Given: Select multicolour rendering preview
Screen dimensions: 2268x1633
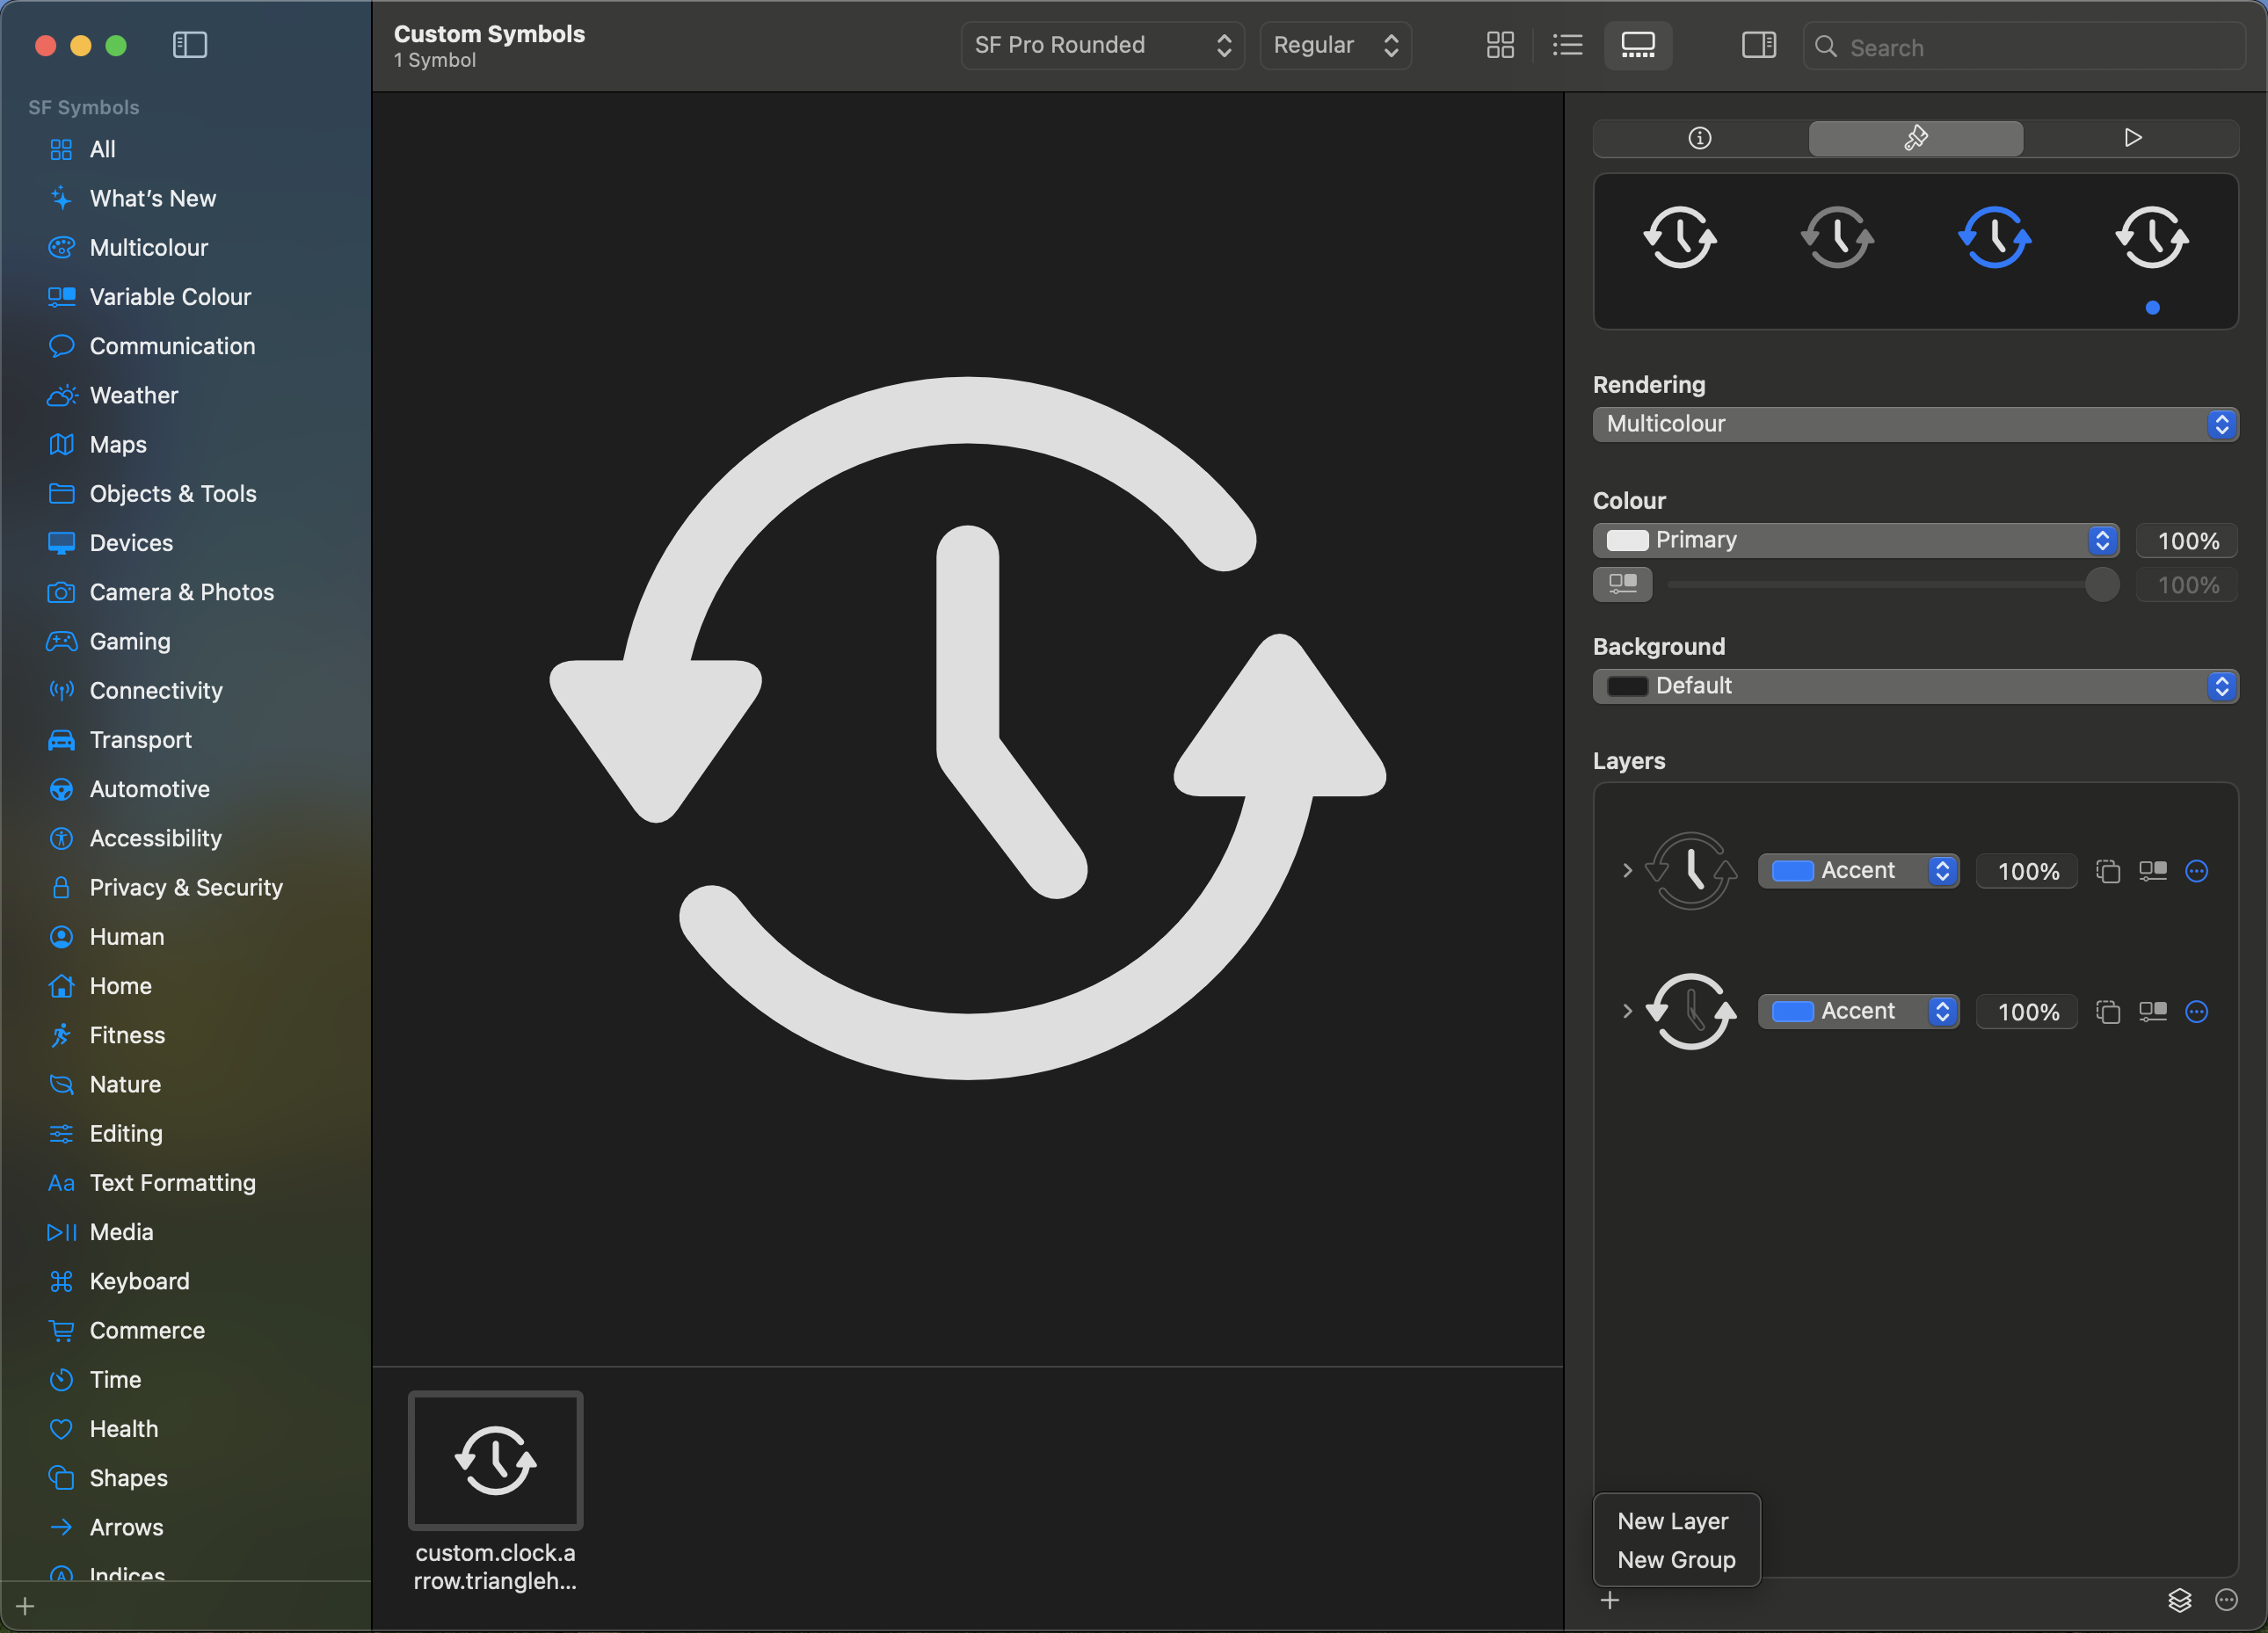Looking at the screenshot, I should coord(2152,238).
